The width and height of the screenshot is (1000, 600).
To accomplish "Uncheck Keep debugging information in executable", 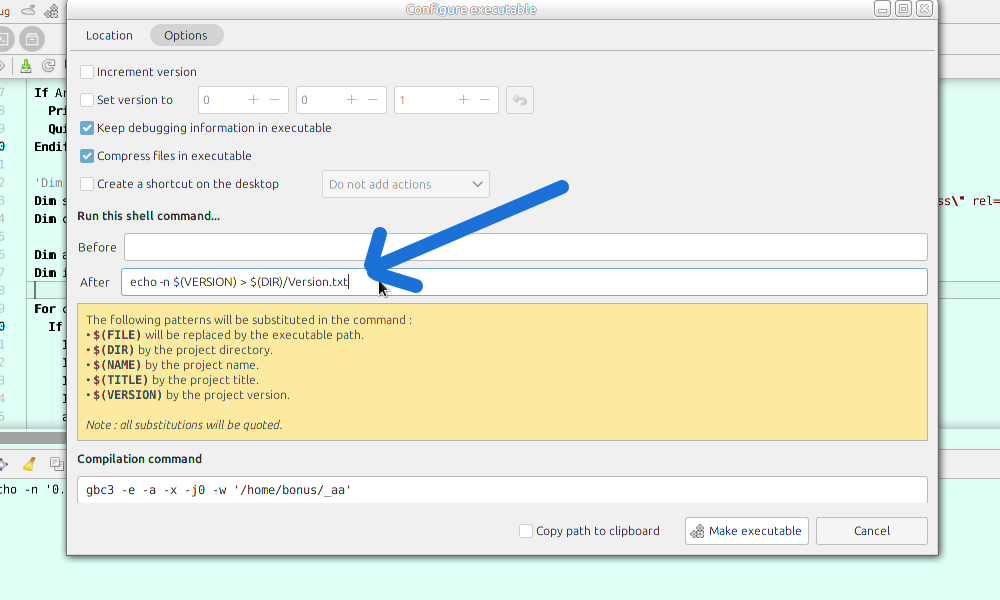I will (87, 128).
